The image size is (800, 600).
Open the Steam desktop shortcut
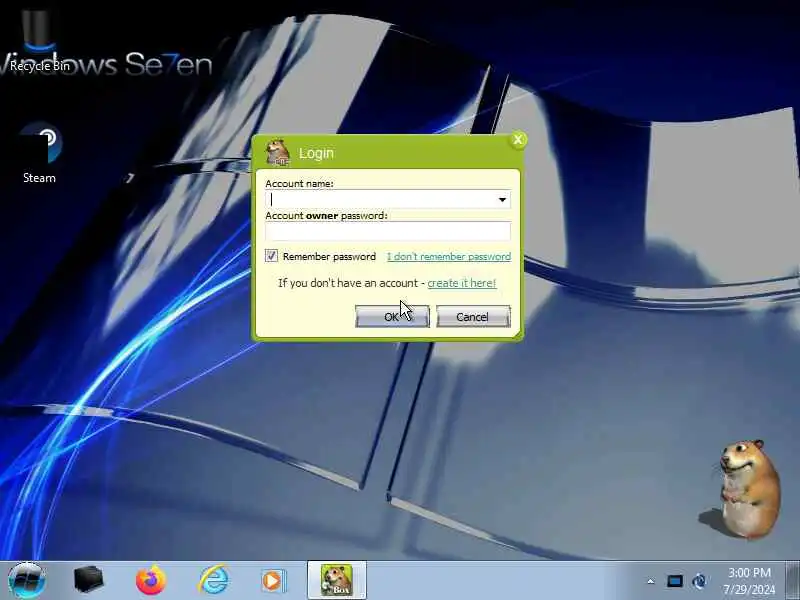coord(40,153)
